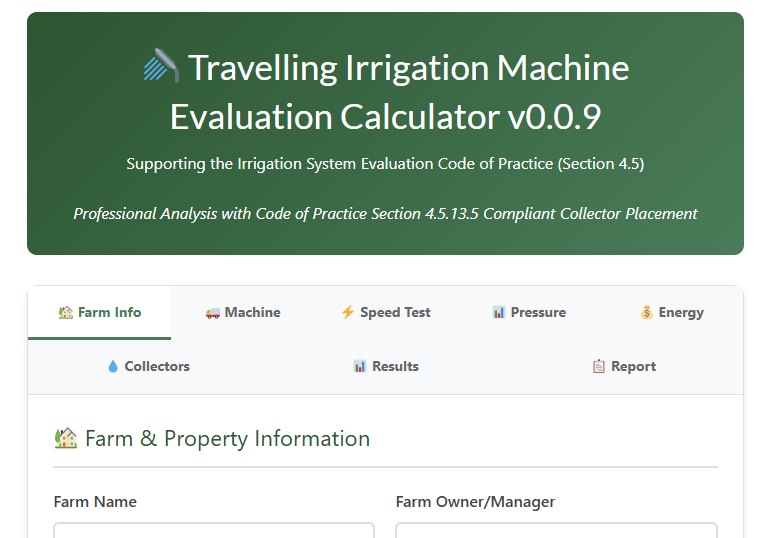Select the Report tab
Viewport: 771px width, 538px height.
click(625, 366)
